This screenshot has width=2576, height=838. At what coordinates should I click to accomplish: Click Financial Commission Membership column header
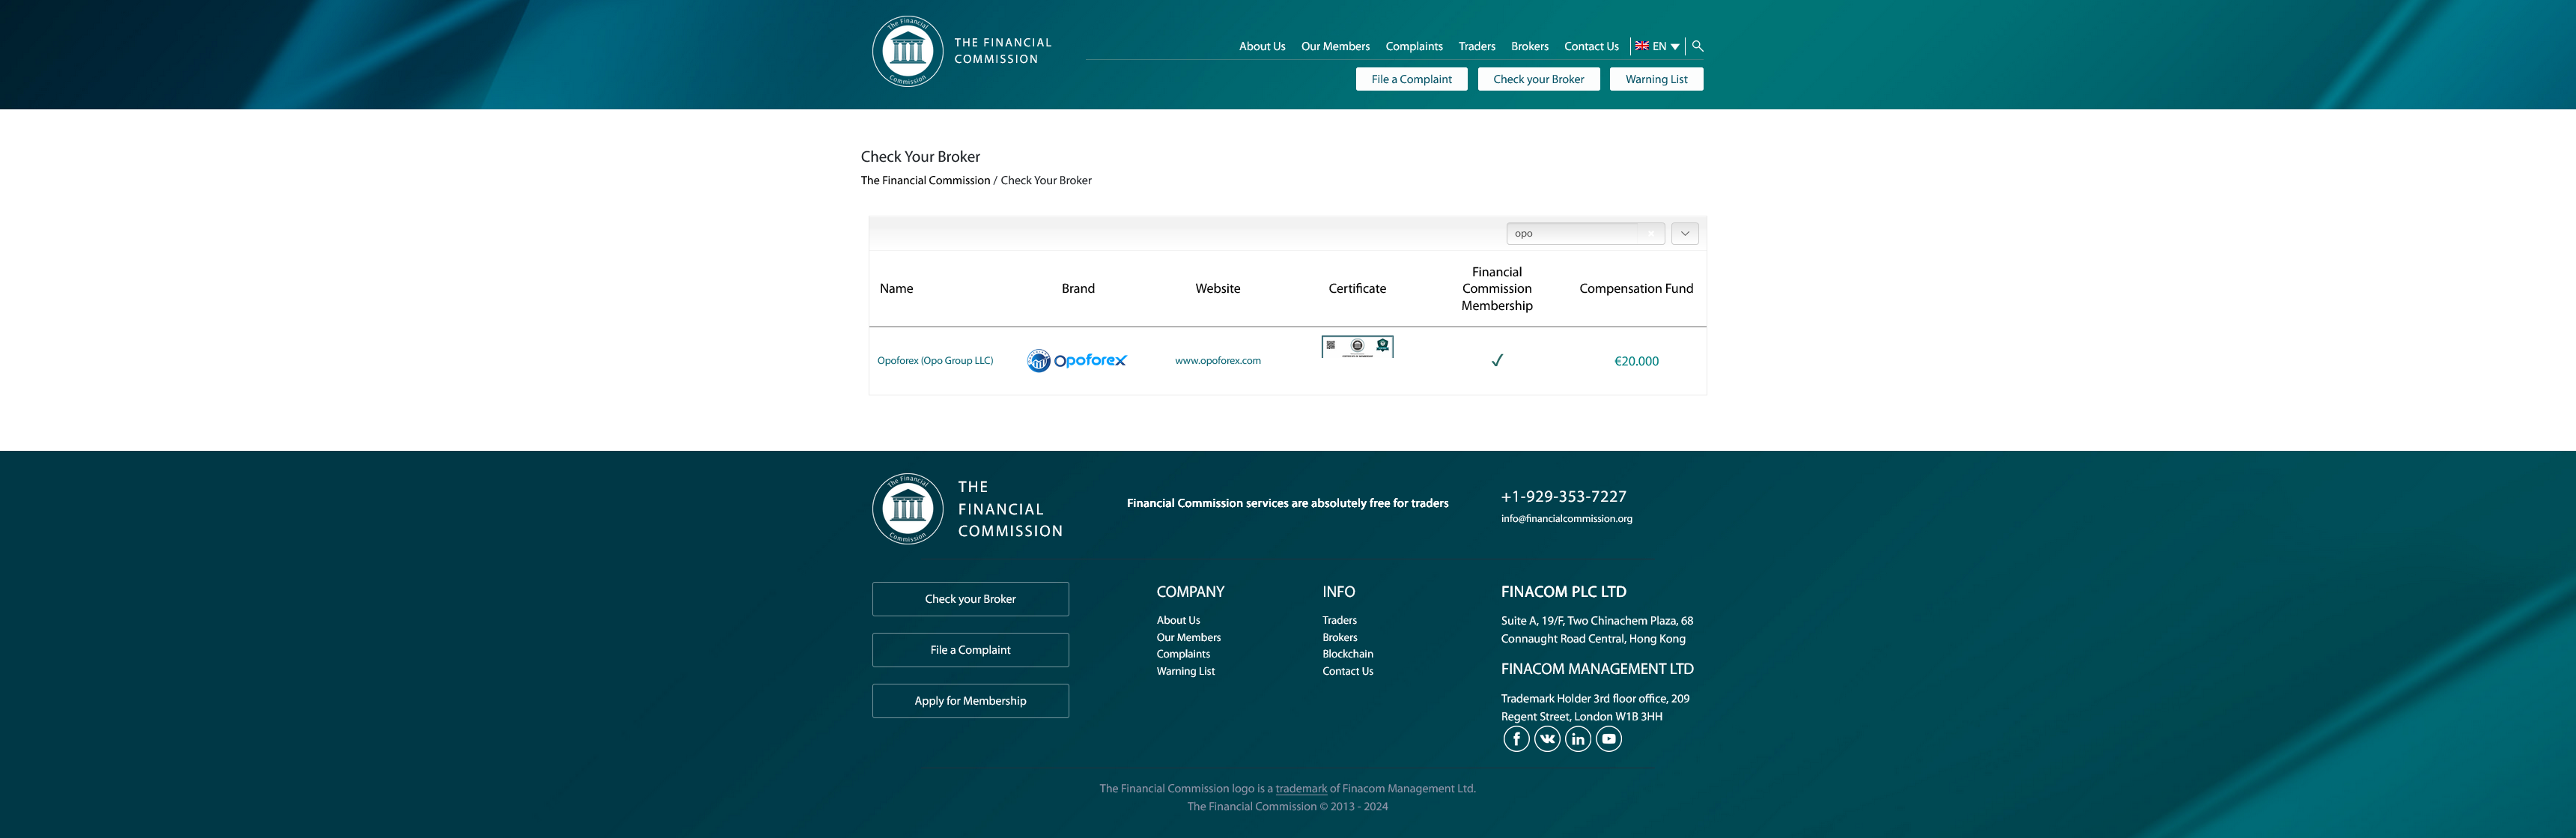pyautogui.click(x=1497, y=289)
